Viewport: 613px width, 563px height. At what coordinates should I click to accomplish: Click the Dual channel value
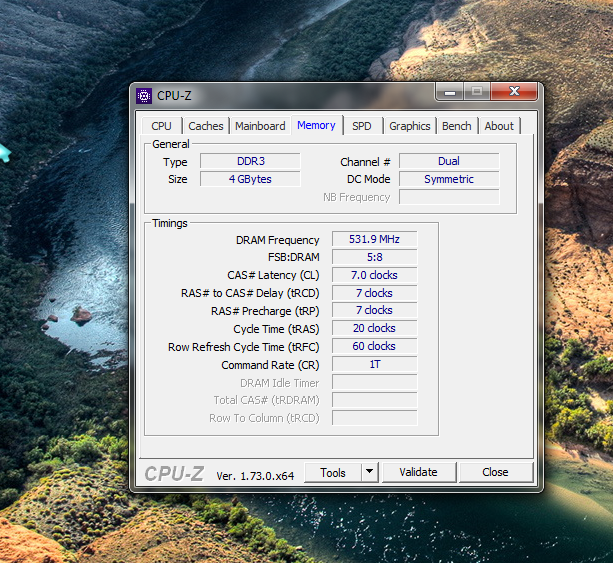(449, 161)
